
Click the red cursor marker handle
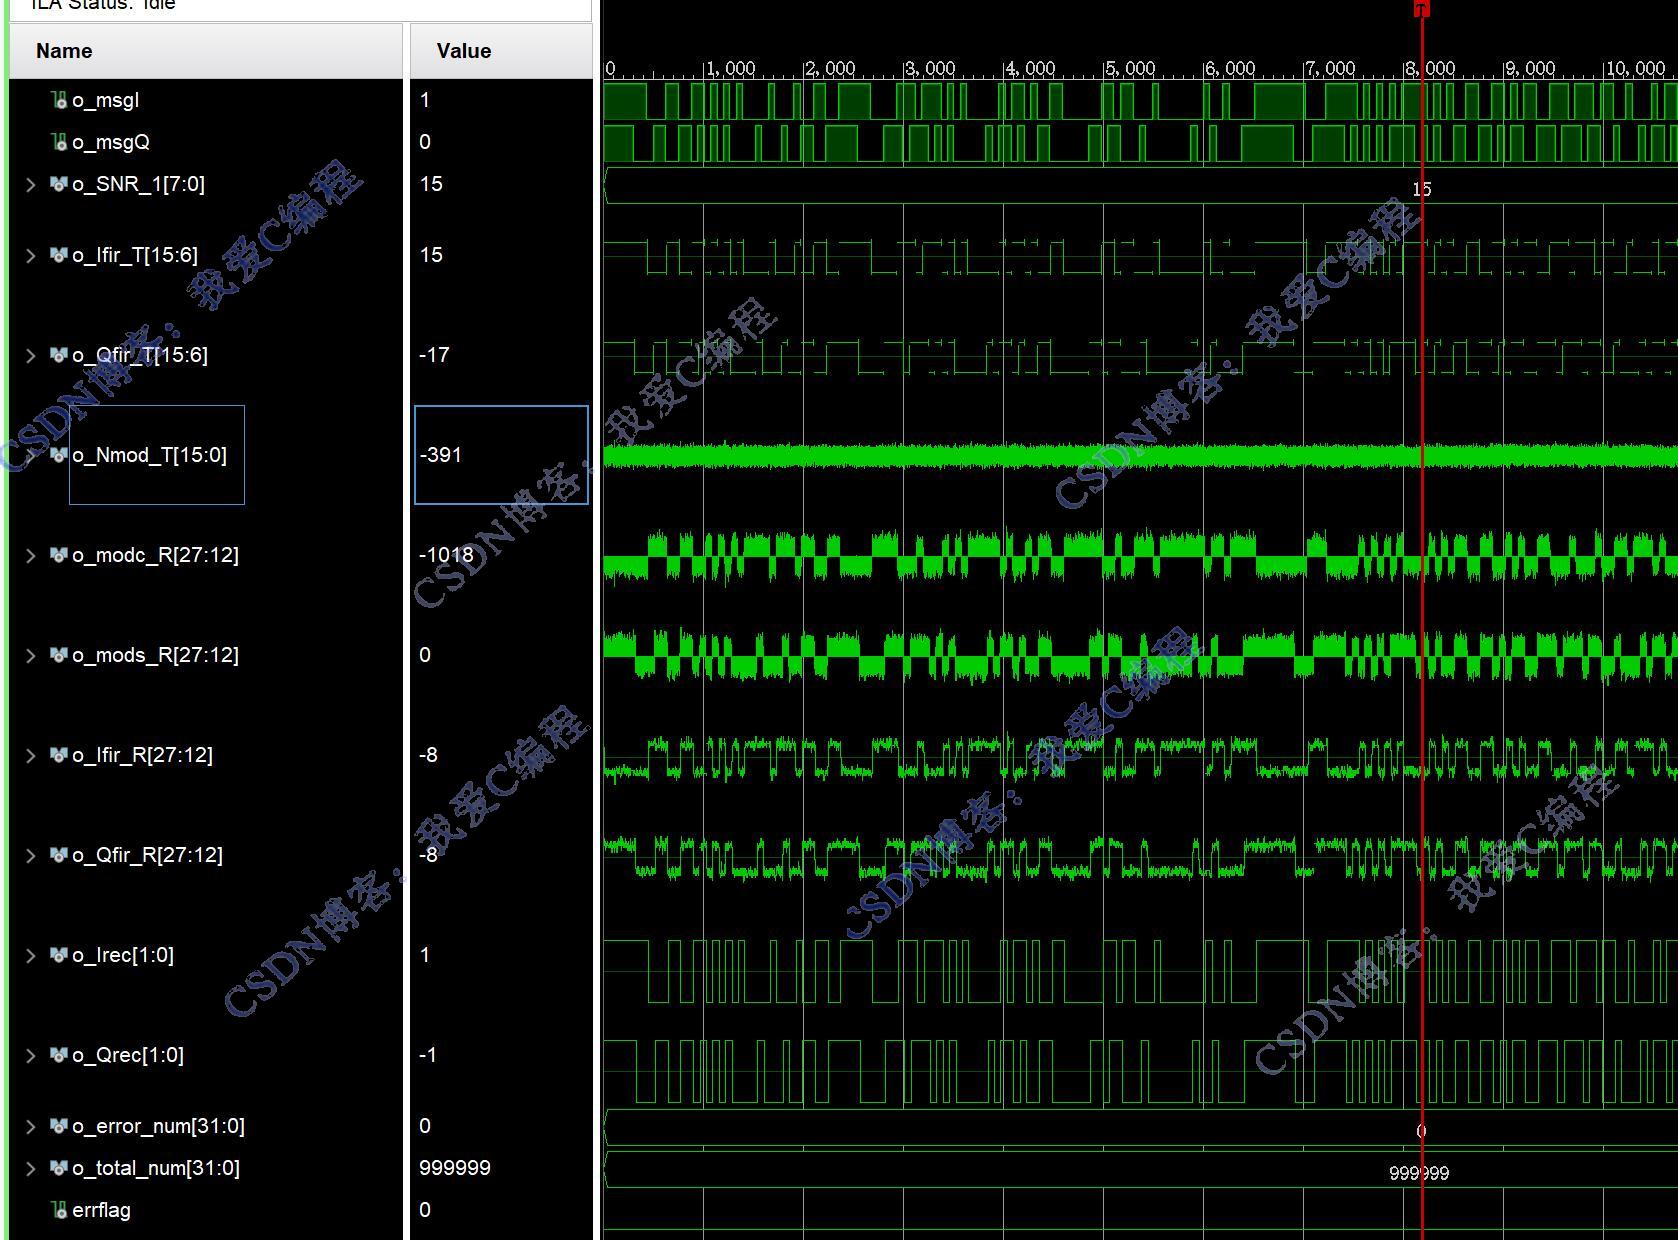1421,8
